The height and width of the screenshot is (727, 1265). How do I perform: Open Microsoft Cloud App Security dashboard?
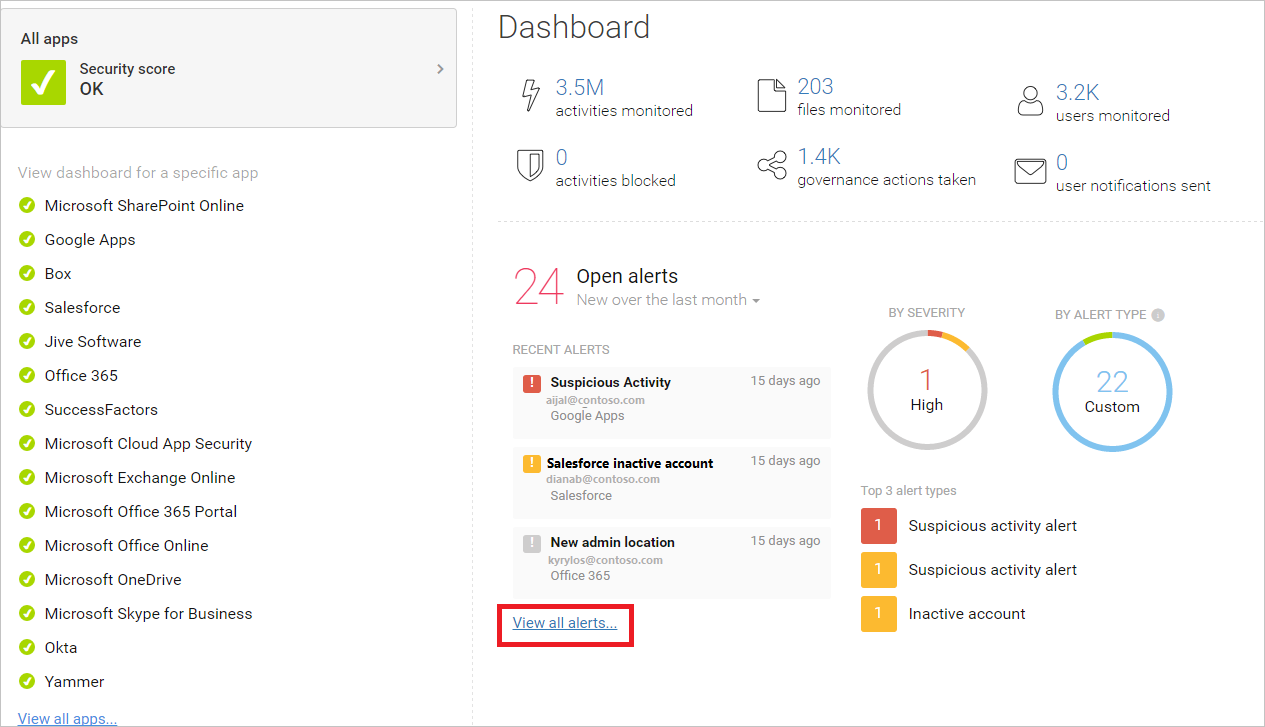[148, 443]
